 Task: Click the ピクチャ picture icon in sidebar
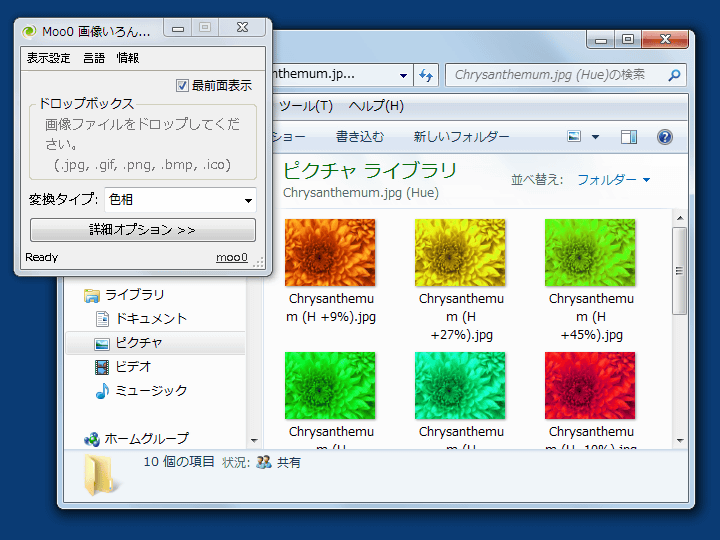(x=102, y=343)
